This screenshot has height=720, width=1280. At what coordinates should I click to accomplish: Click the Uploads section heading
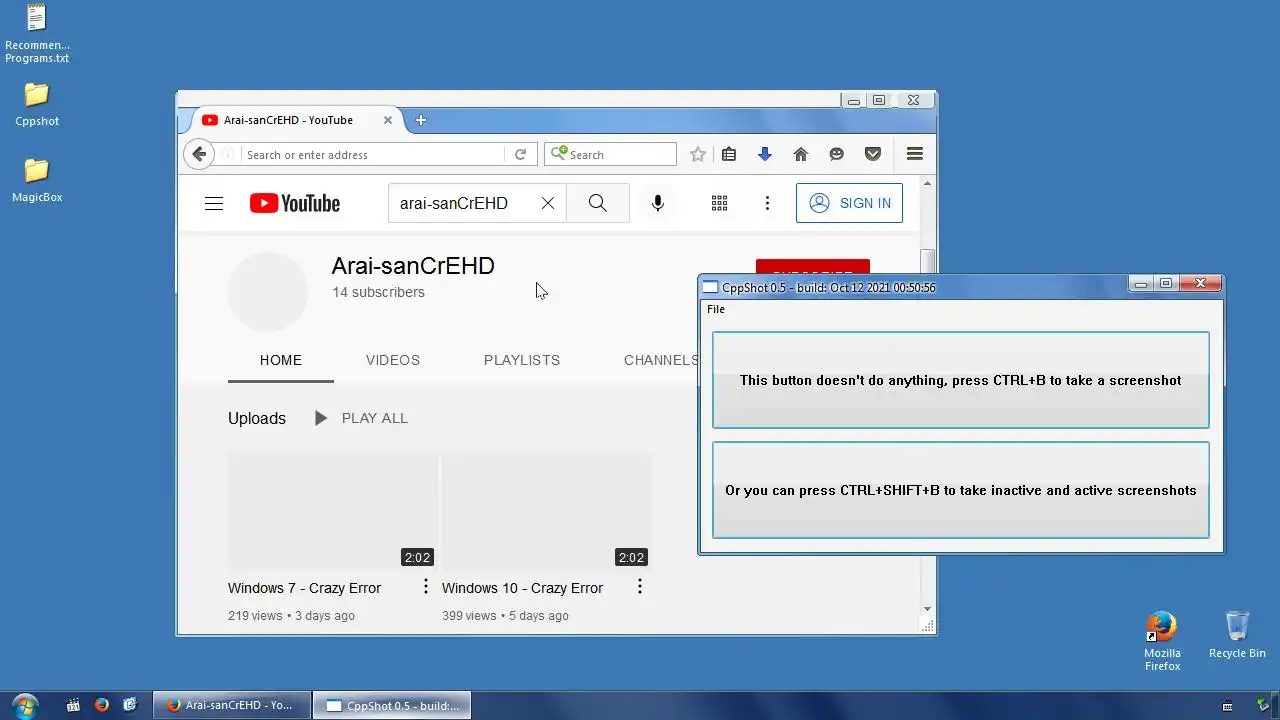(257, 418)
